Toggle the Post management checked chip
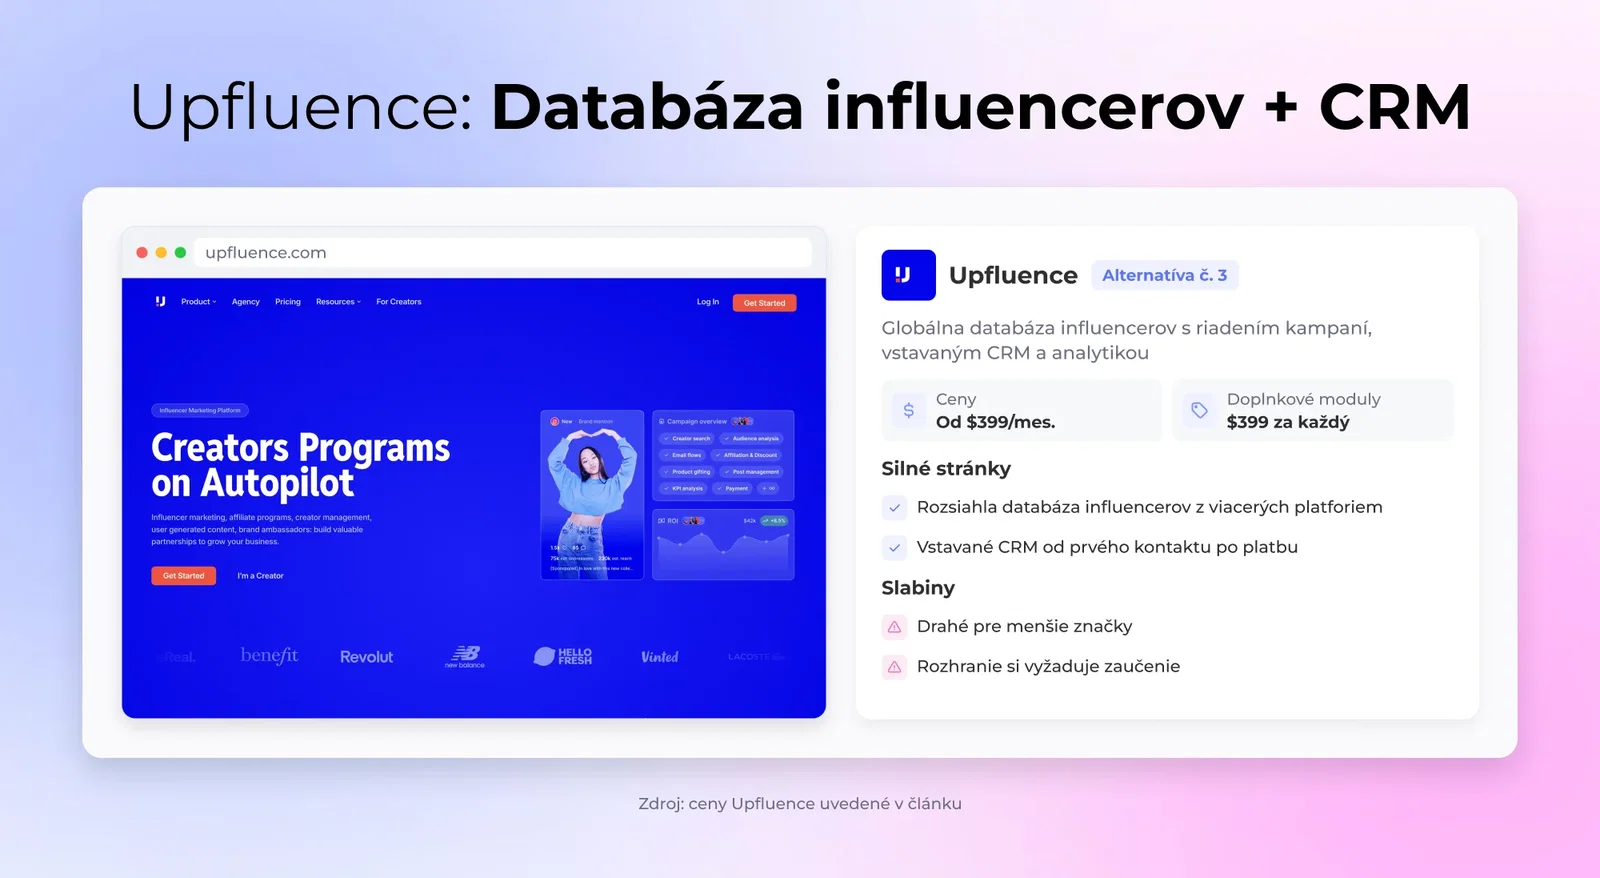The image size is (1600, 878). pos(752,472)
